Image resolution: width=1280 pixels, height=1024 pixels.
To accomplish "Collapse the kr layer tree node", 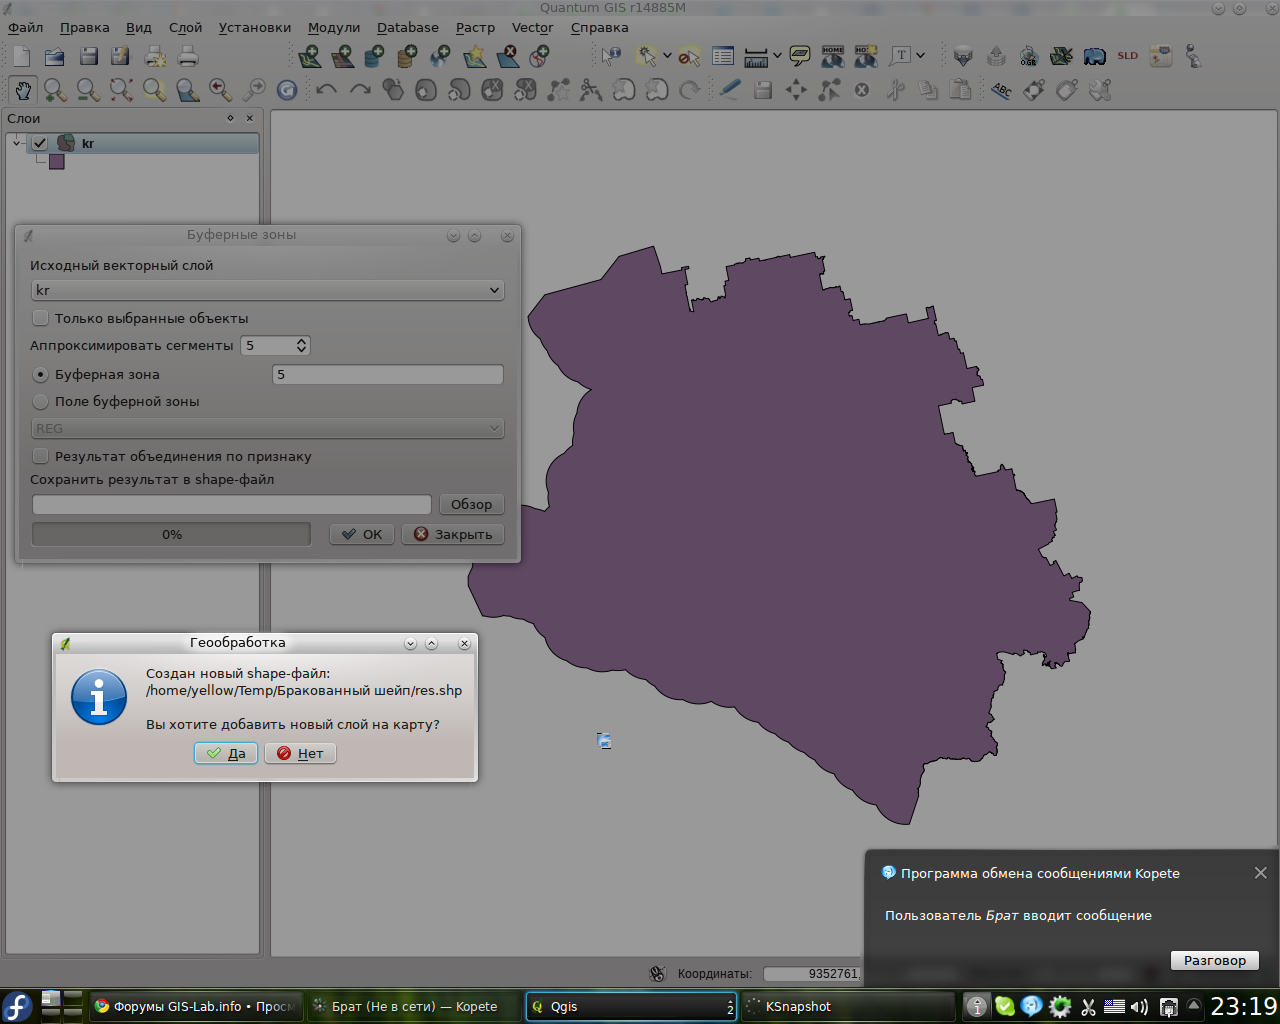I will point(17,144).
